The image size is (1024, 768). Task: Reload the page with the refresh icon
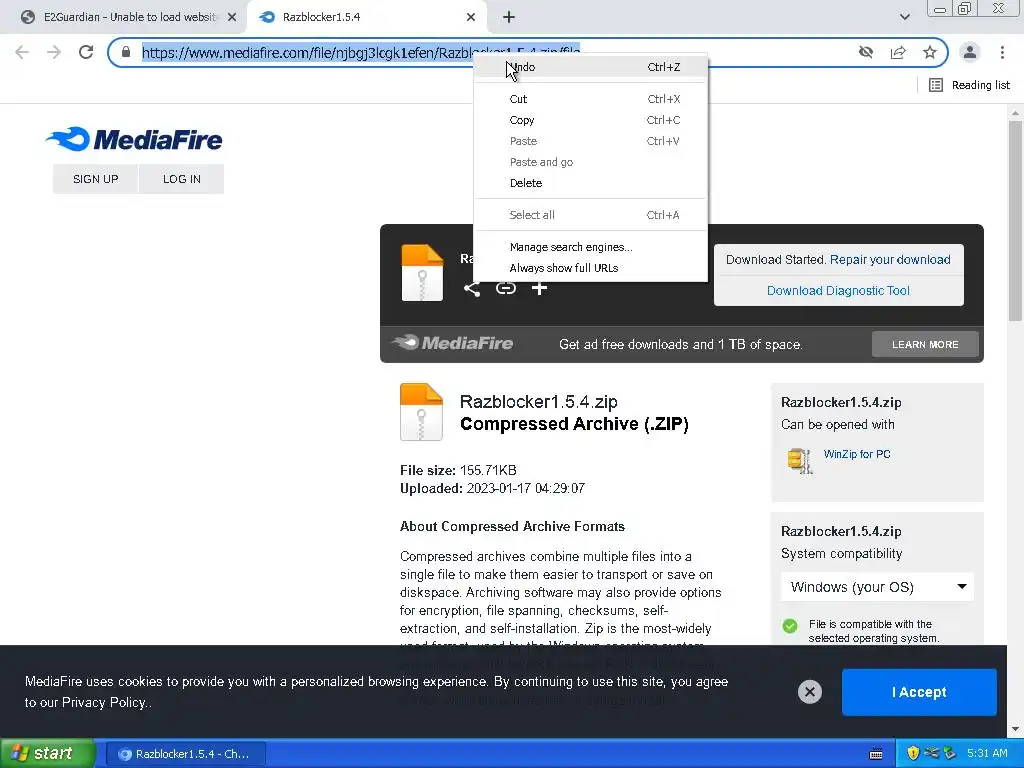click(x=86, y=52)
